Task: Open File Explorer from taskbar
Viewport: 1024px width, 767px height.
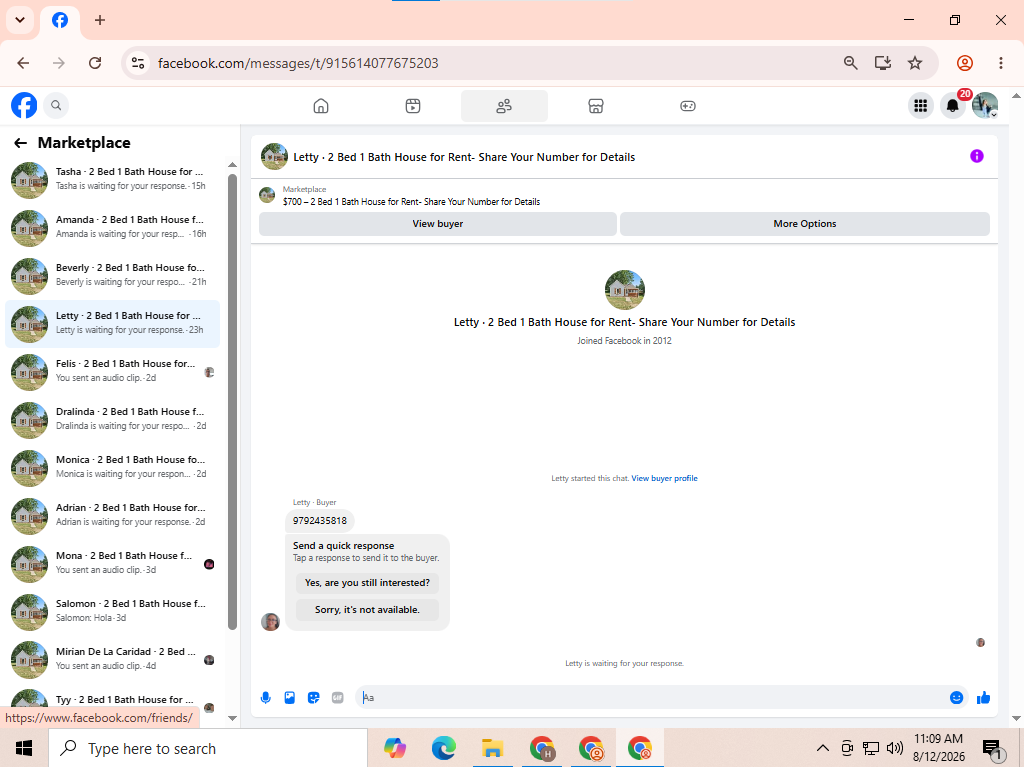Action: pyautogui.click(x=492, y=748)
